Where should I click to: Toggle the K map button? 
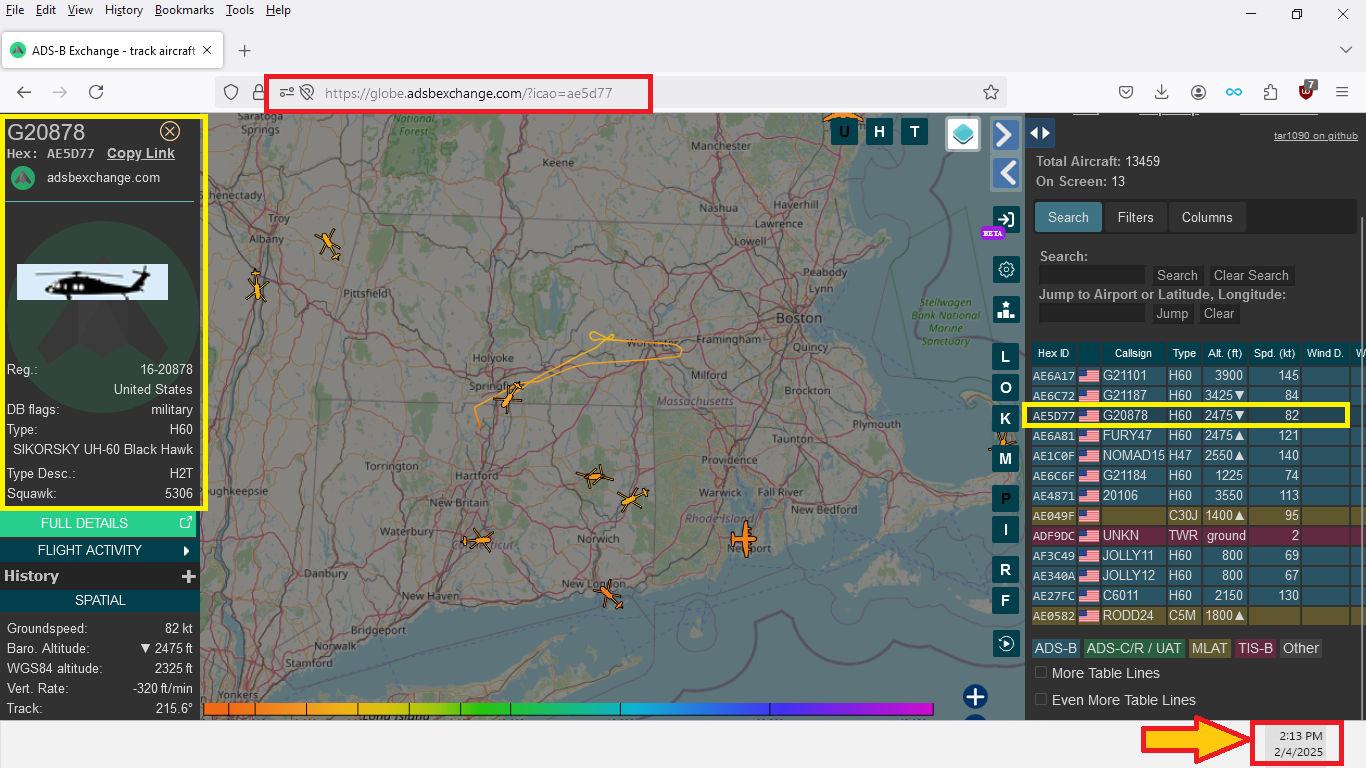coord(1005,419)
